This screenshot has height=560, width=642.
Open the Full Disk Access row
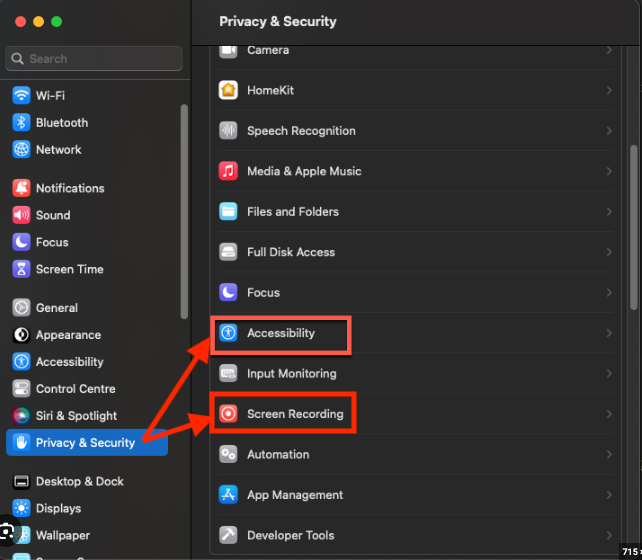tap(416, 252)
